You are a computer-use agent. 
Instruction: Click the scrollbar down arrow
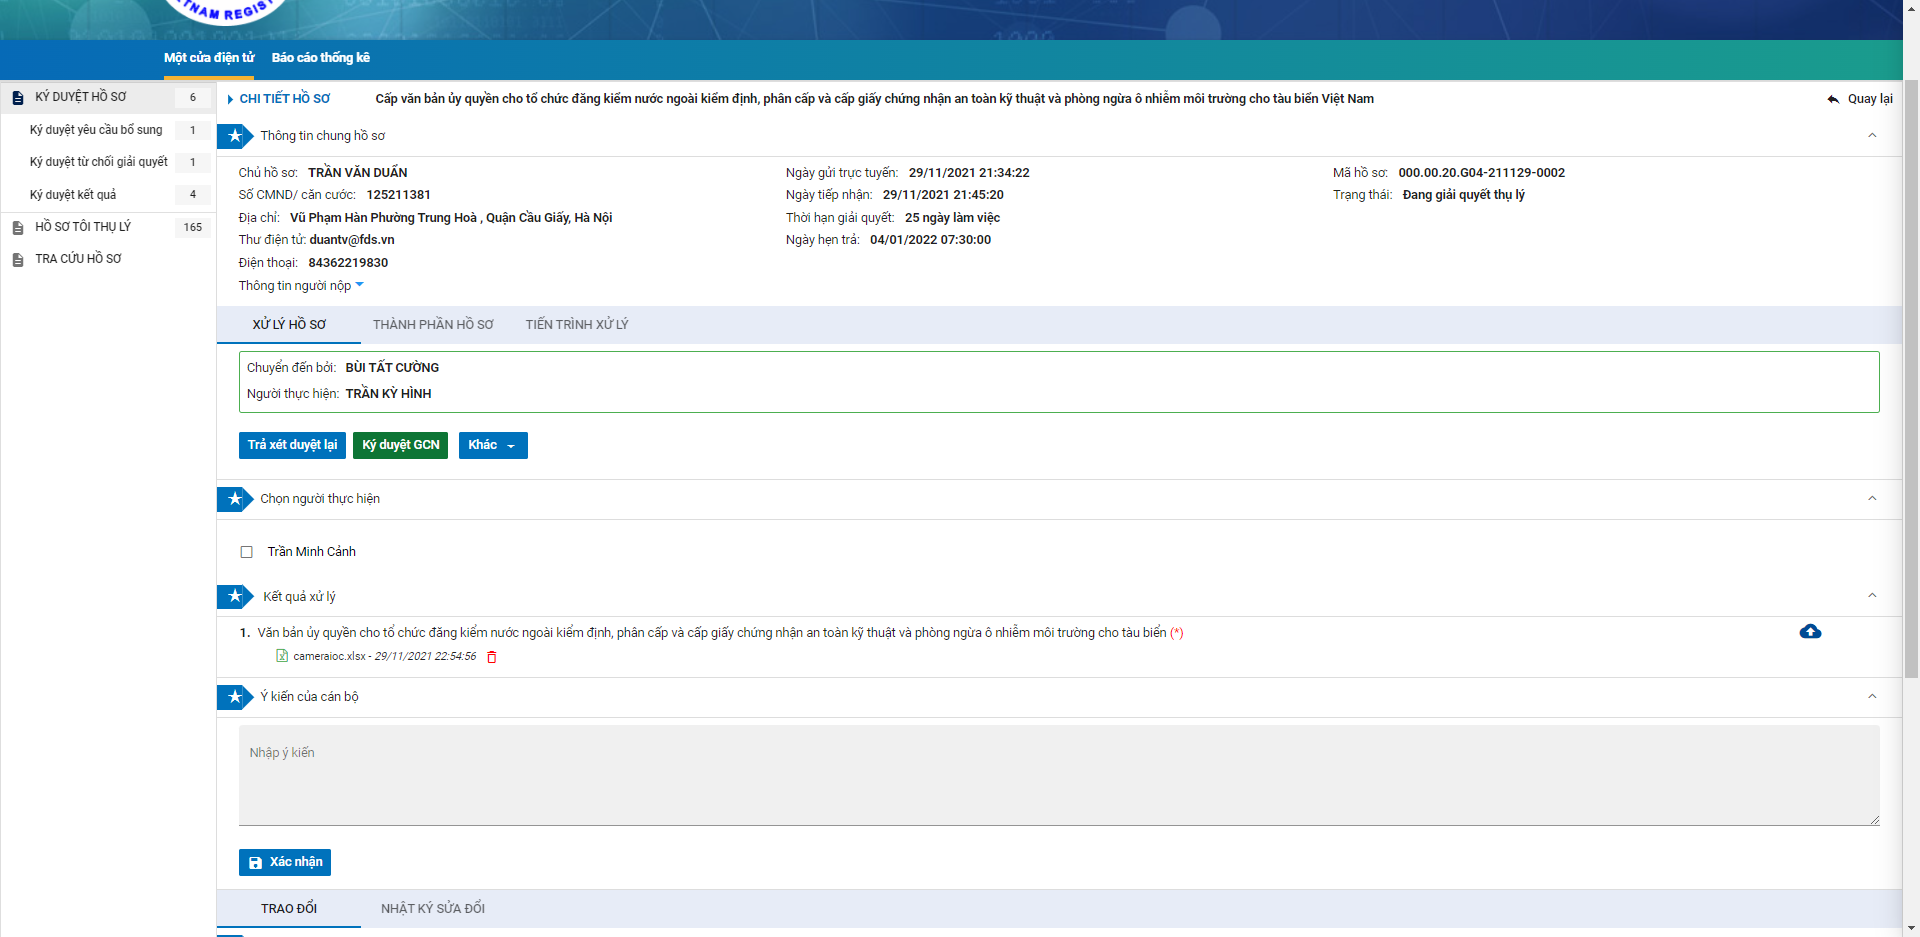coord(1911,928)
